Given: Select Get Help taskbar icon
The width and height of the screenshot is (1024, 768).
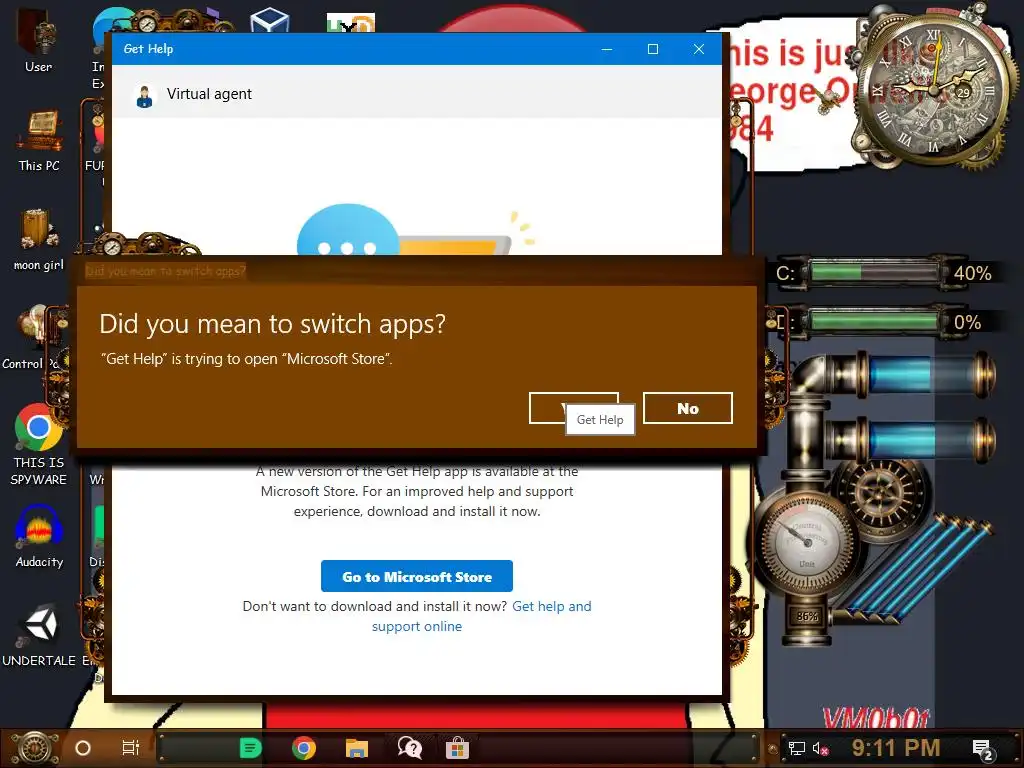Looking at the screenshot, I should [x=410, y=748].
